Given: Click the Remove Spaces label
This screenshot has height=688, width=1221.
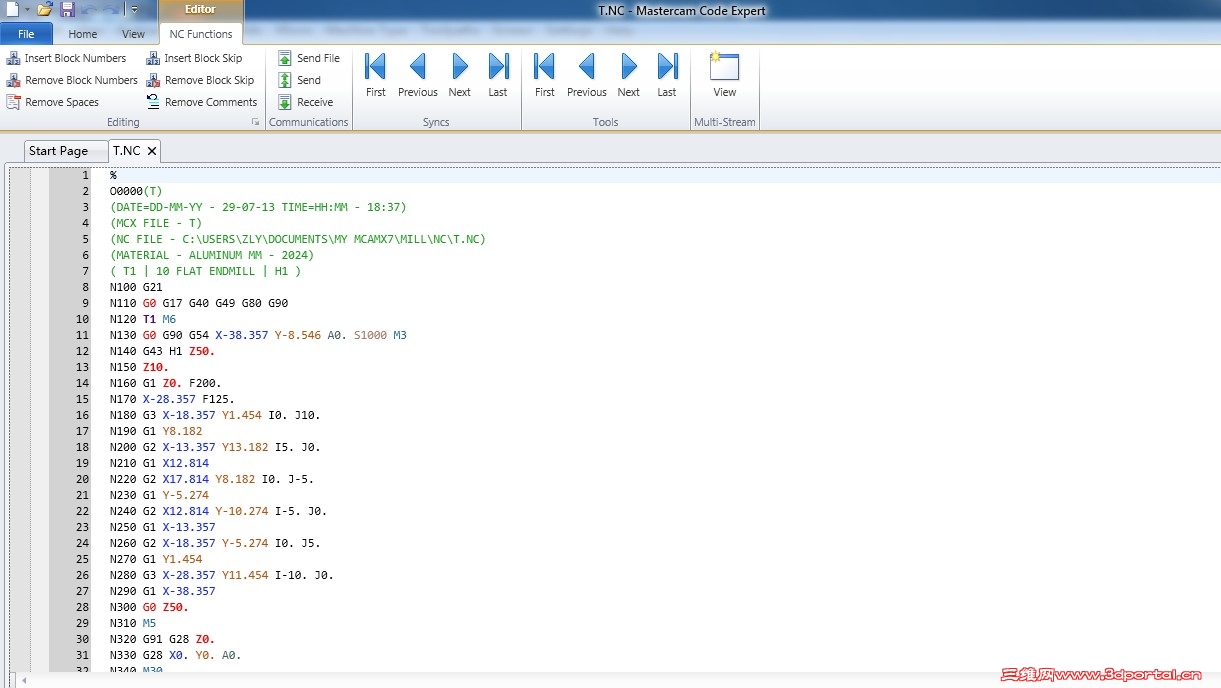Looking at the screenshot, I should click(x=62, y=102).
